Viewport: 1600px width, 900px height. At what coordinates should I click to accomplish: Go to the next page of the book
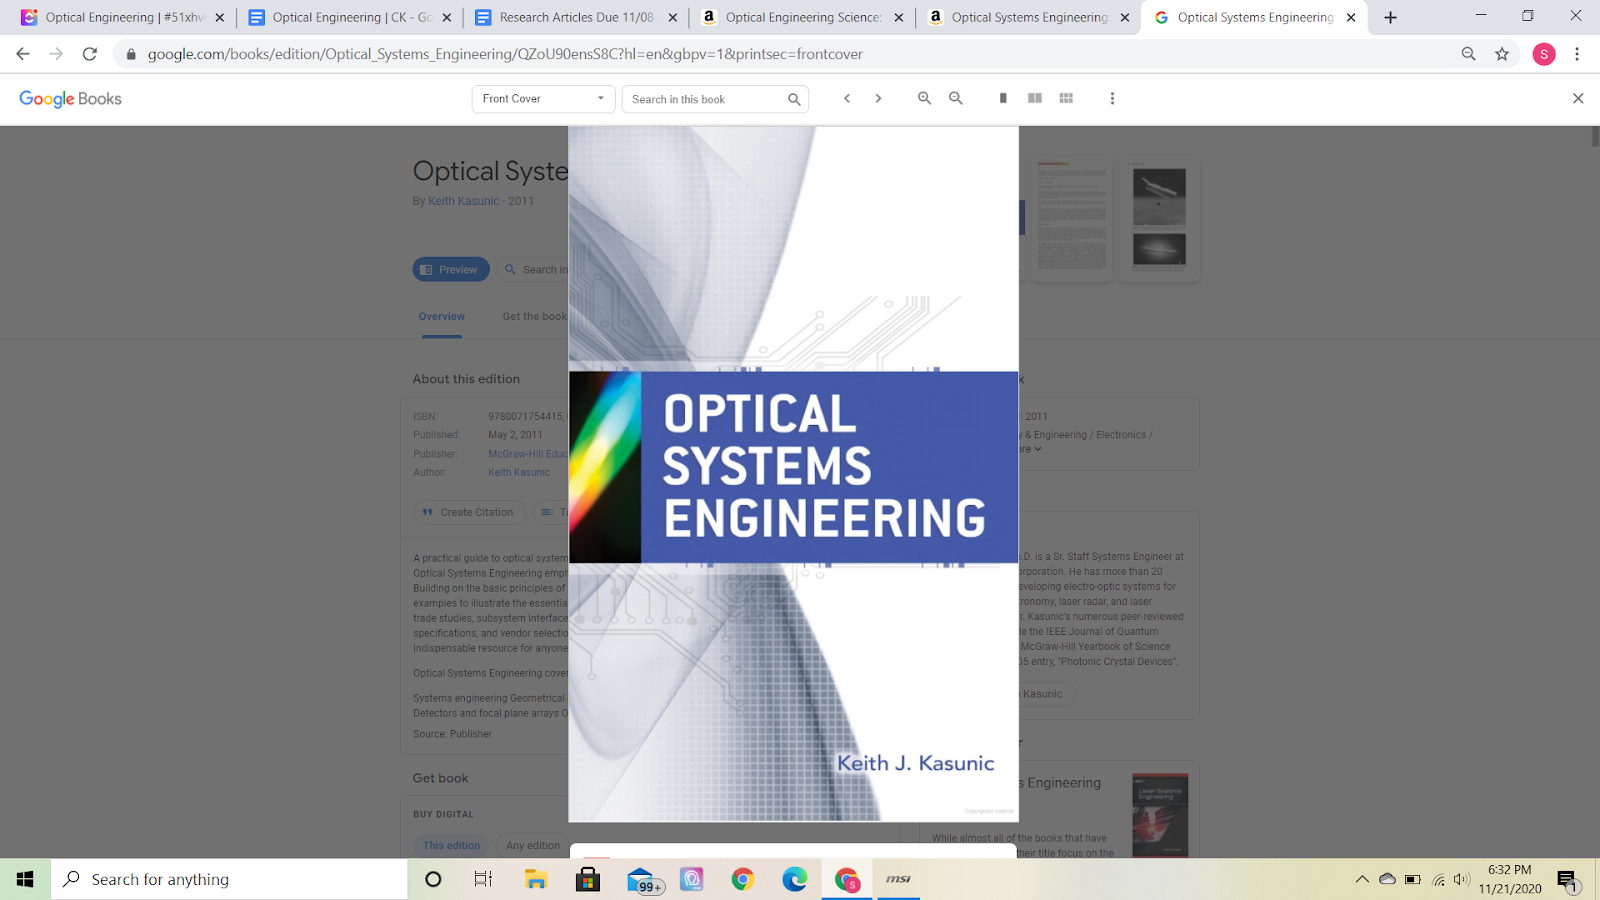tap(878, 98)
